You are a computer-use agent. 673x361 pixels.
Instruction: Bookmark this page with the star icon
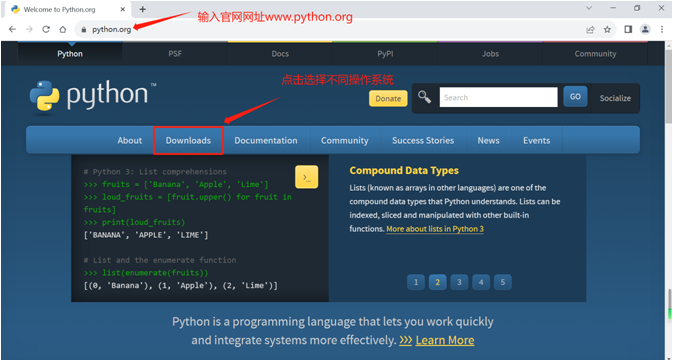coord(607,30)
